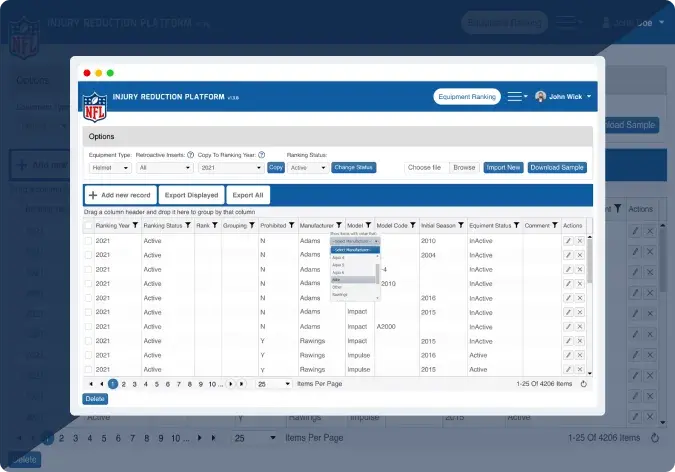Open the hamburger menu in header
Image resolution: width=675 pixels, height=472 pixels.
click(515, 97)
